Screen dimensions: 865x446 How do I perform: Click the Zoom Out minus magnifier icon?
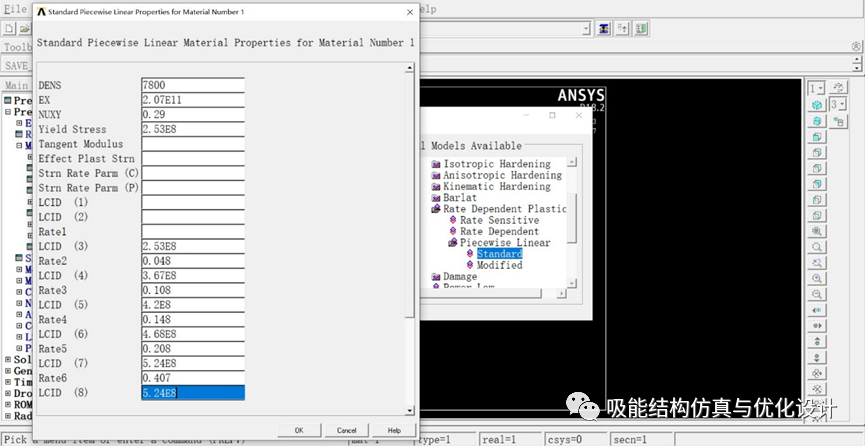[x=817, y=294]
